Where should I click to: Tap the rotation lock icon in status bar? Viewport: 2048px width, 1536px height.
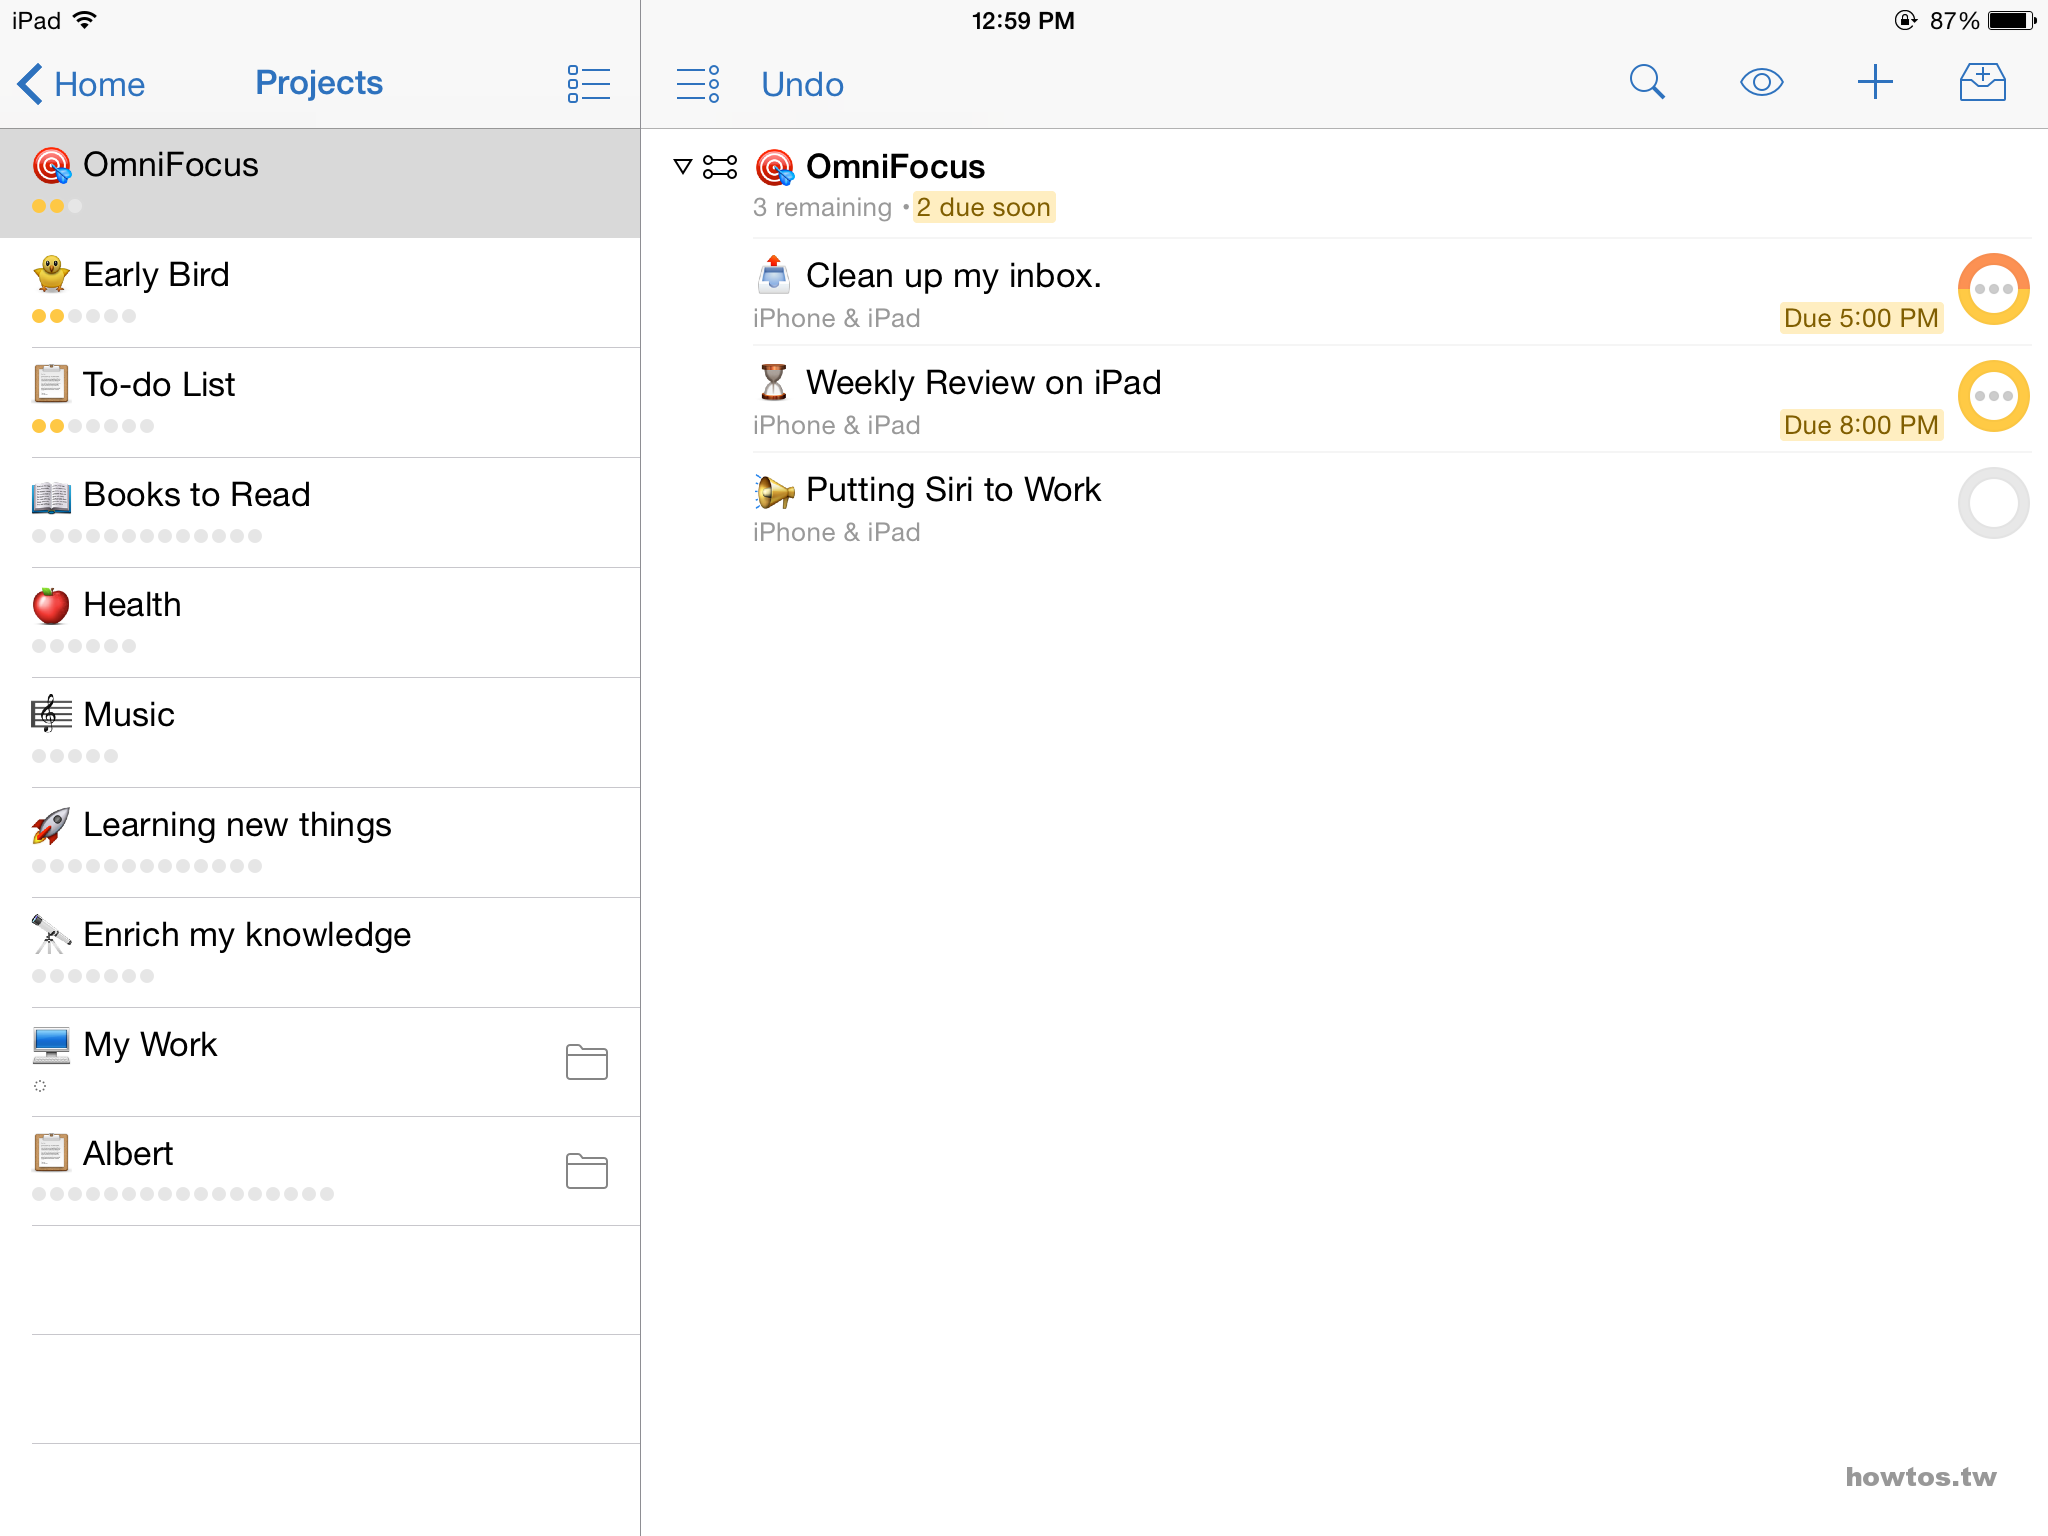[x=1905, y=20]
